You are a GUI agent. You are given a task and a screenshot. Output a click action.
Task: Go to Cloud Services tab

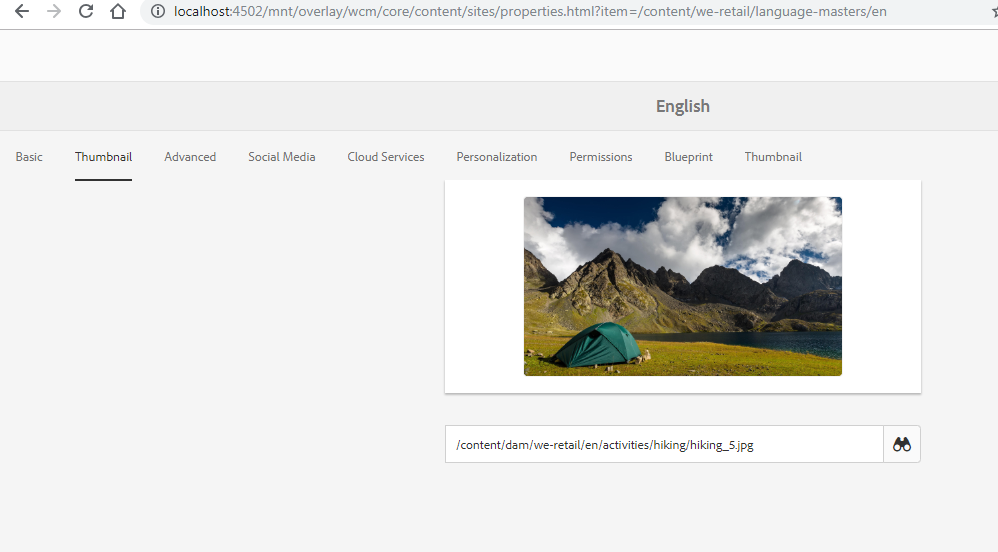(386, 157)
